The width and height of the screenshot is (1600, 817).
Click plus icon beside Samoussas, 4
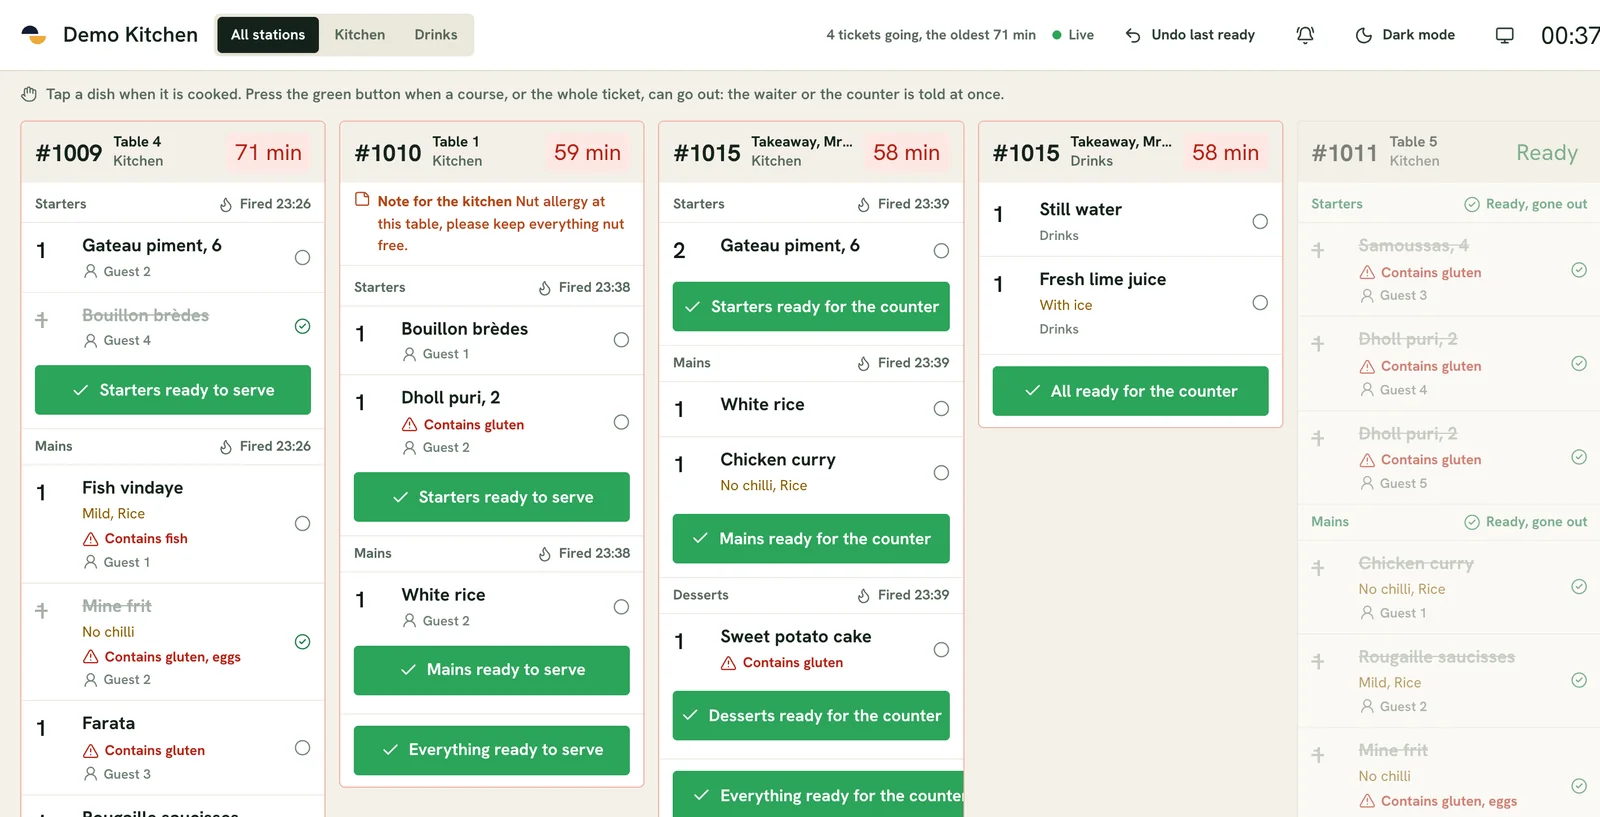1318,250
